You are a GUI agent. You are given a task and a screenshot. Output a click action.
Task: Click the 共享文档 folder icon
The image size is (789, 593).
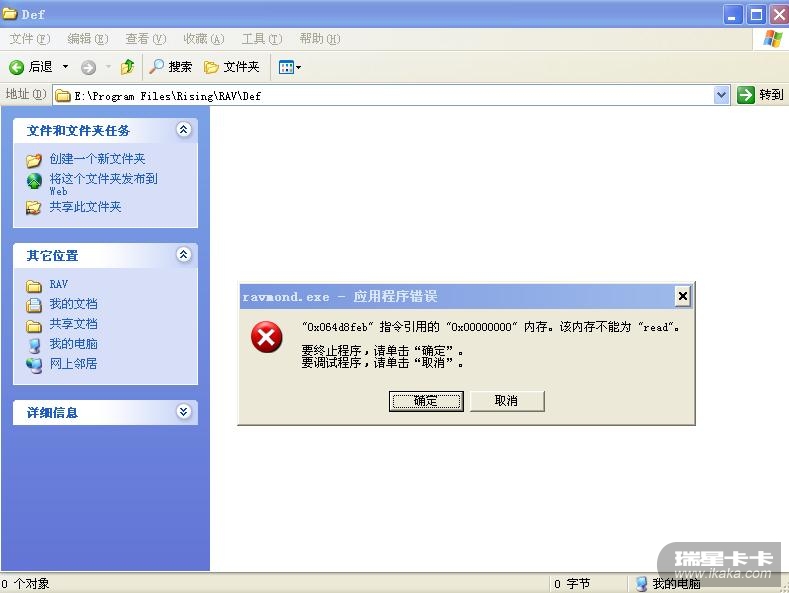(34, 326)
